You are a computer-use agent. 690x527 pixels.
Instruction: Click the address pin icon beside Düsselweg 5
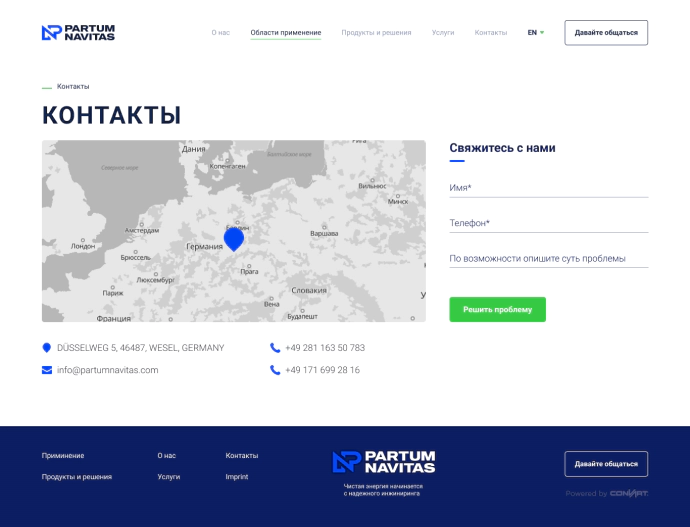point(46,348)
